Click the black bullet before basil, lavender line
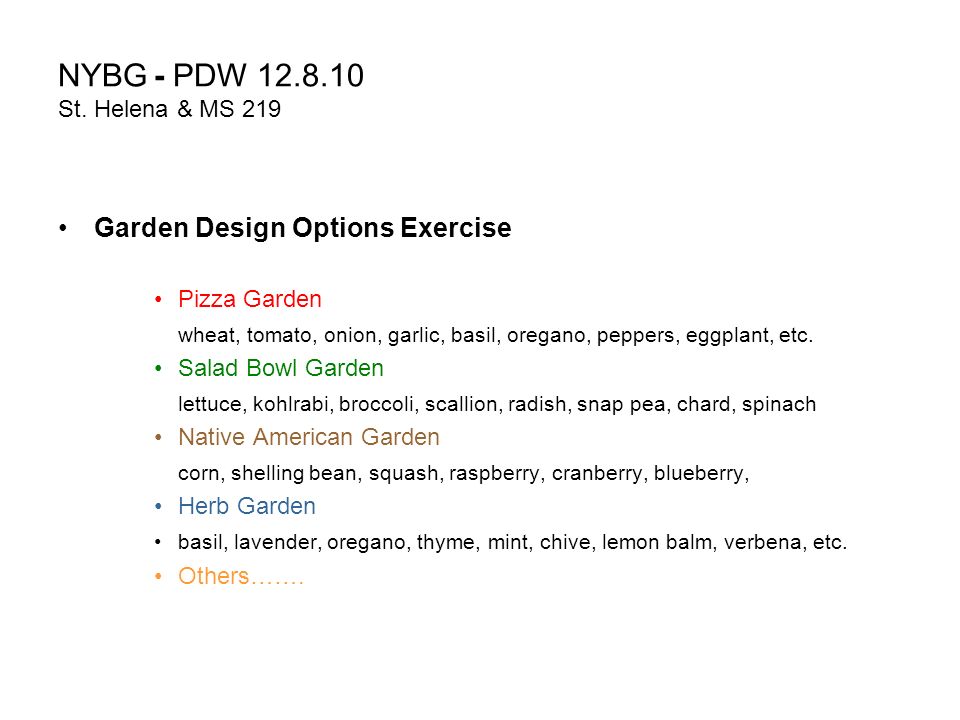Image resolution: width=960 pixels, height=720 pixels. pos(159,542)
